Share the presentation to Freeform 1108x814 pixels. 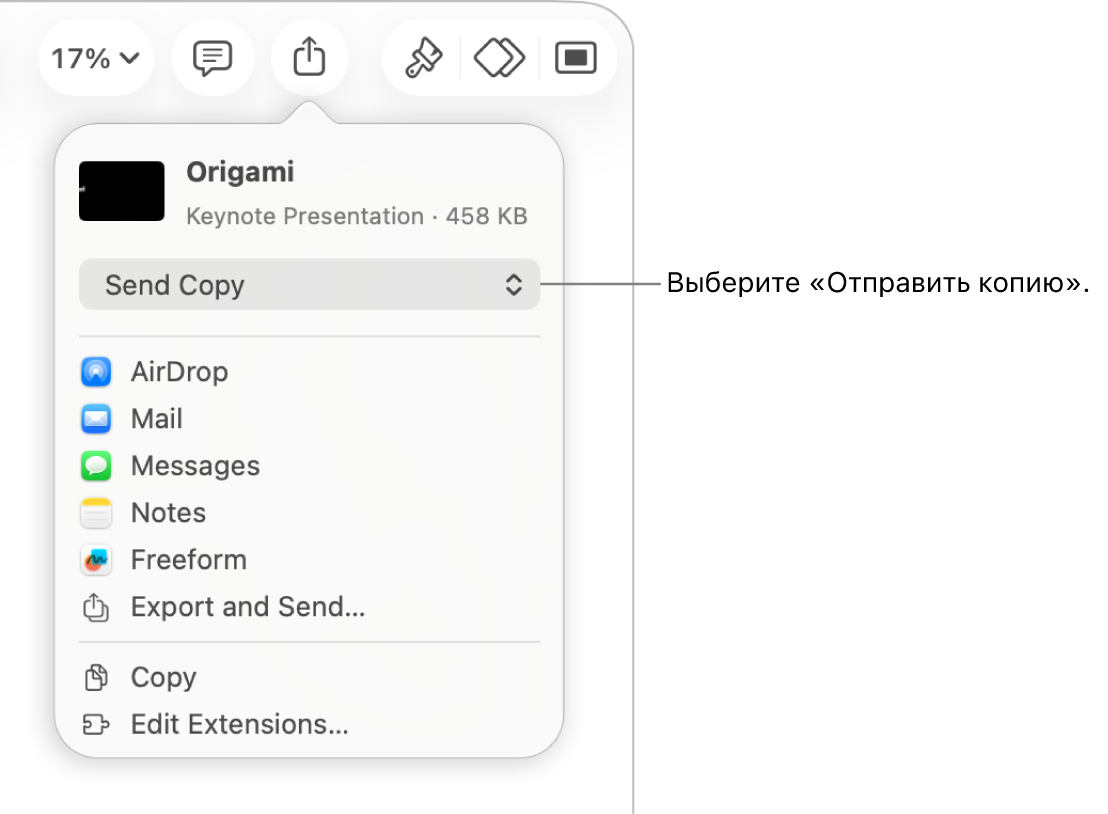pos(310,560)
